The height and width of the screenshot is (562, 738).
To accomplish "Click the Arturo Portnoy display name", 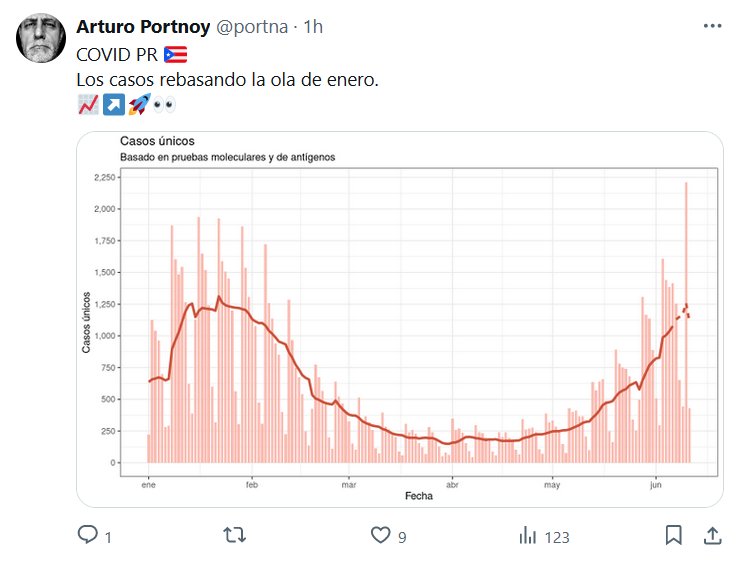I will click(x=144, y=27).
